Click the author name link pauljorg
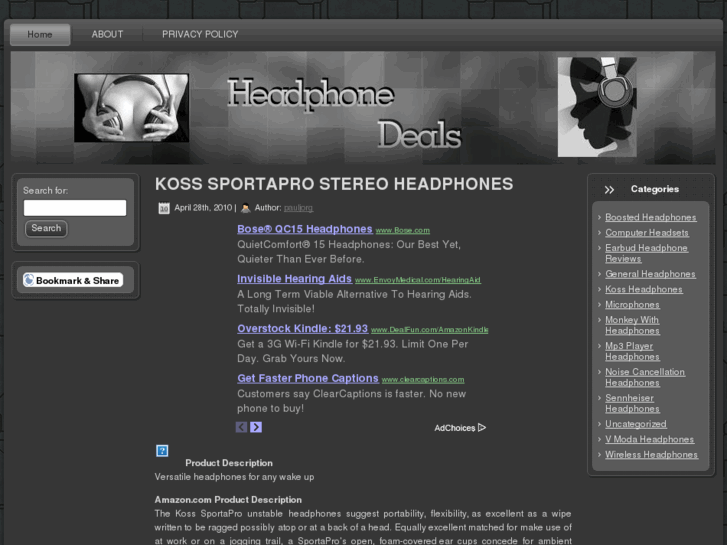Viewport: 727px width, 545px height. pos(298,208)
